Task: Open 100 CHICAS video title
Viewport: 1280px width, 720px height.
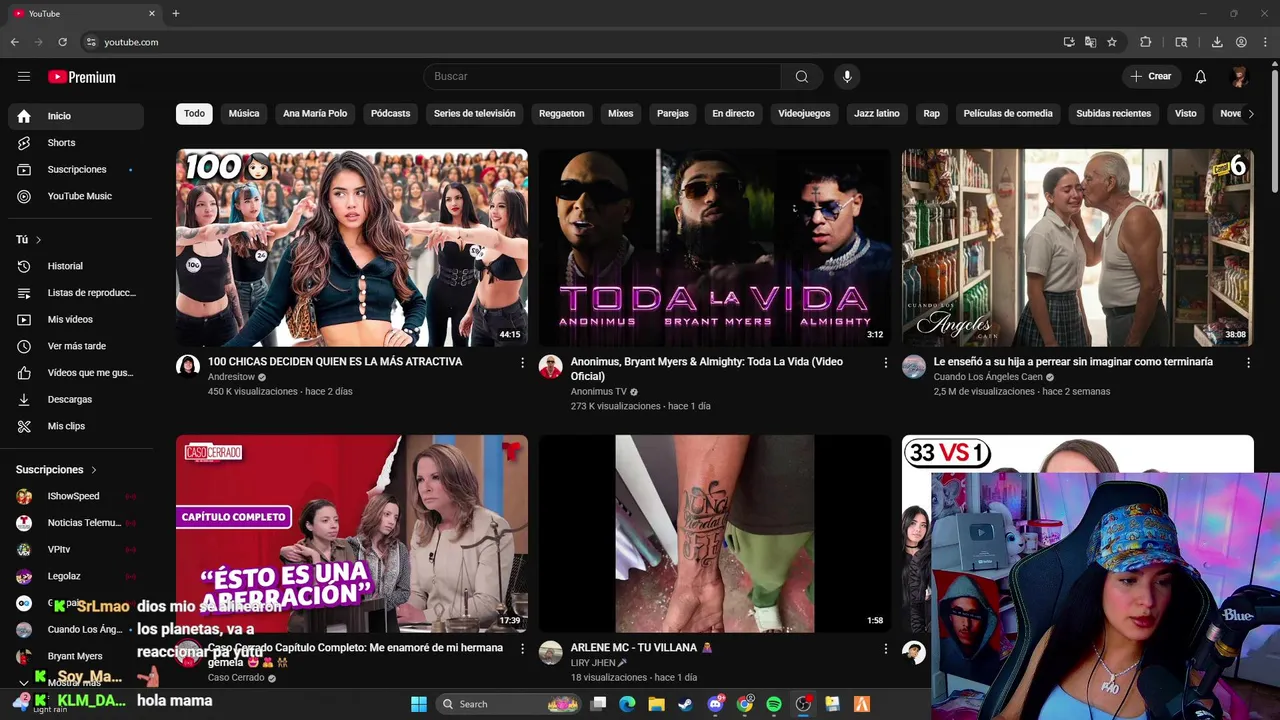Action: (335, 362)
